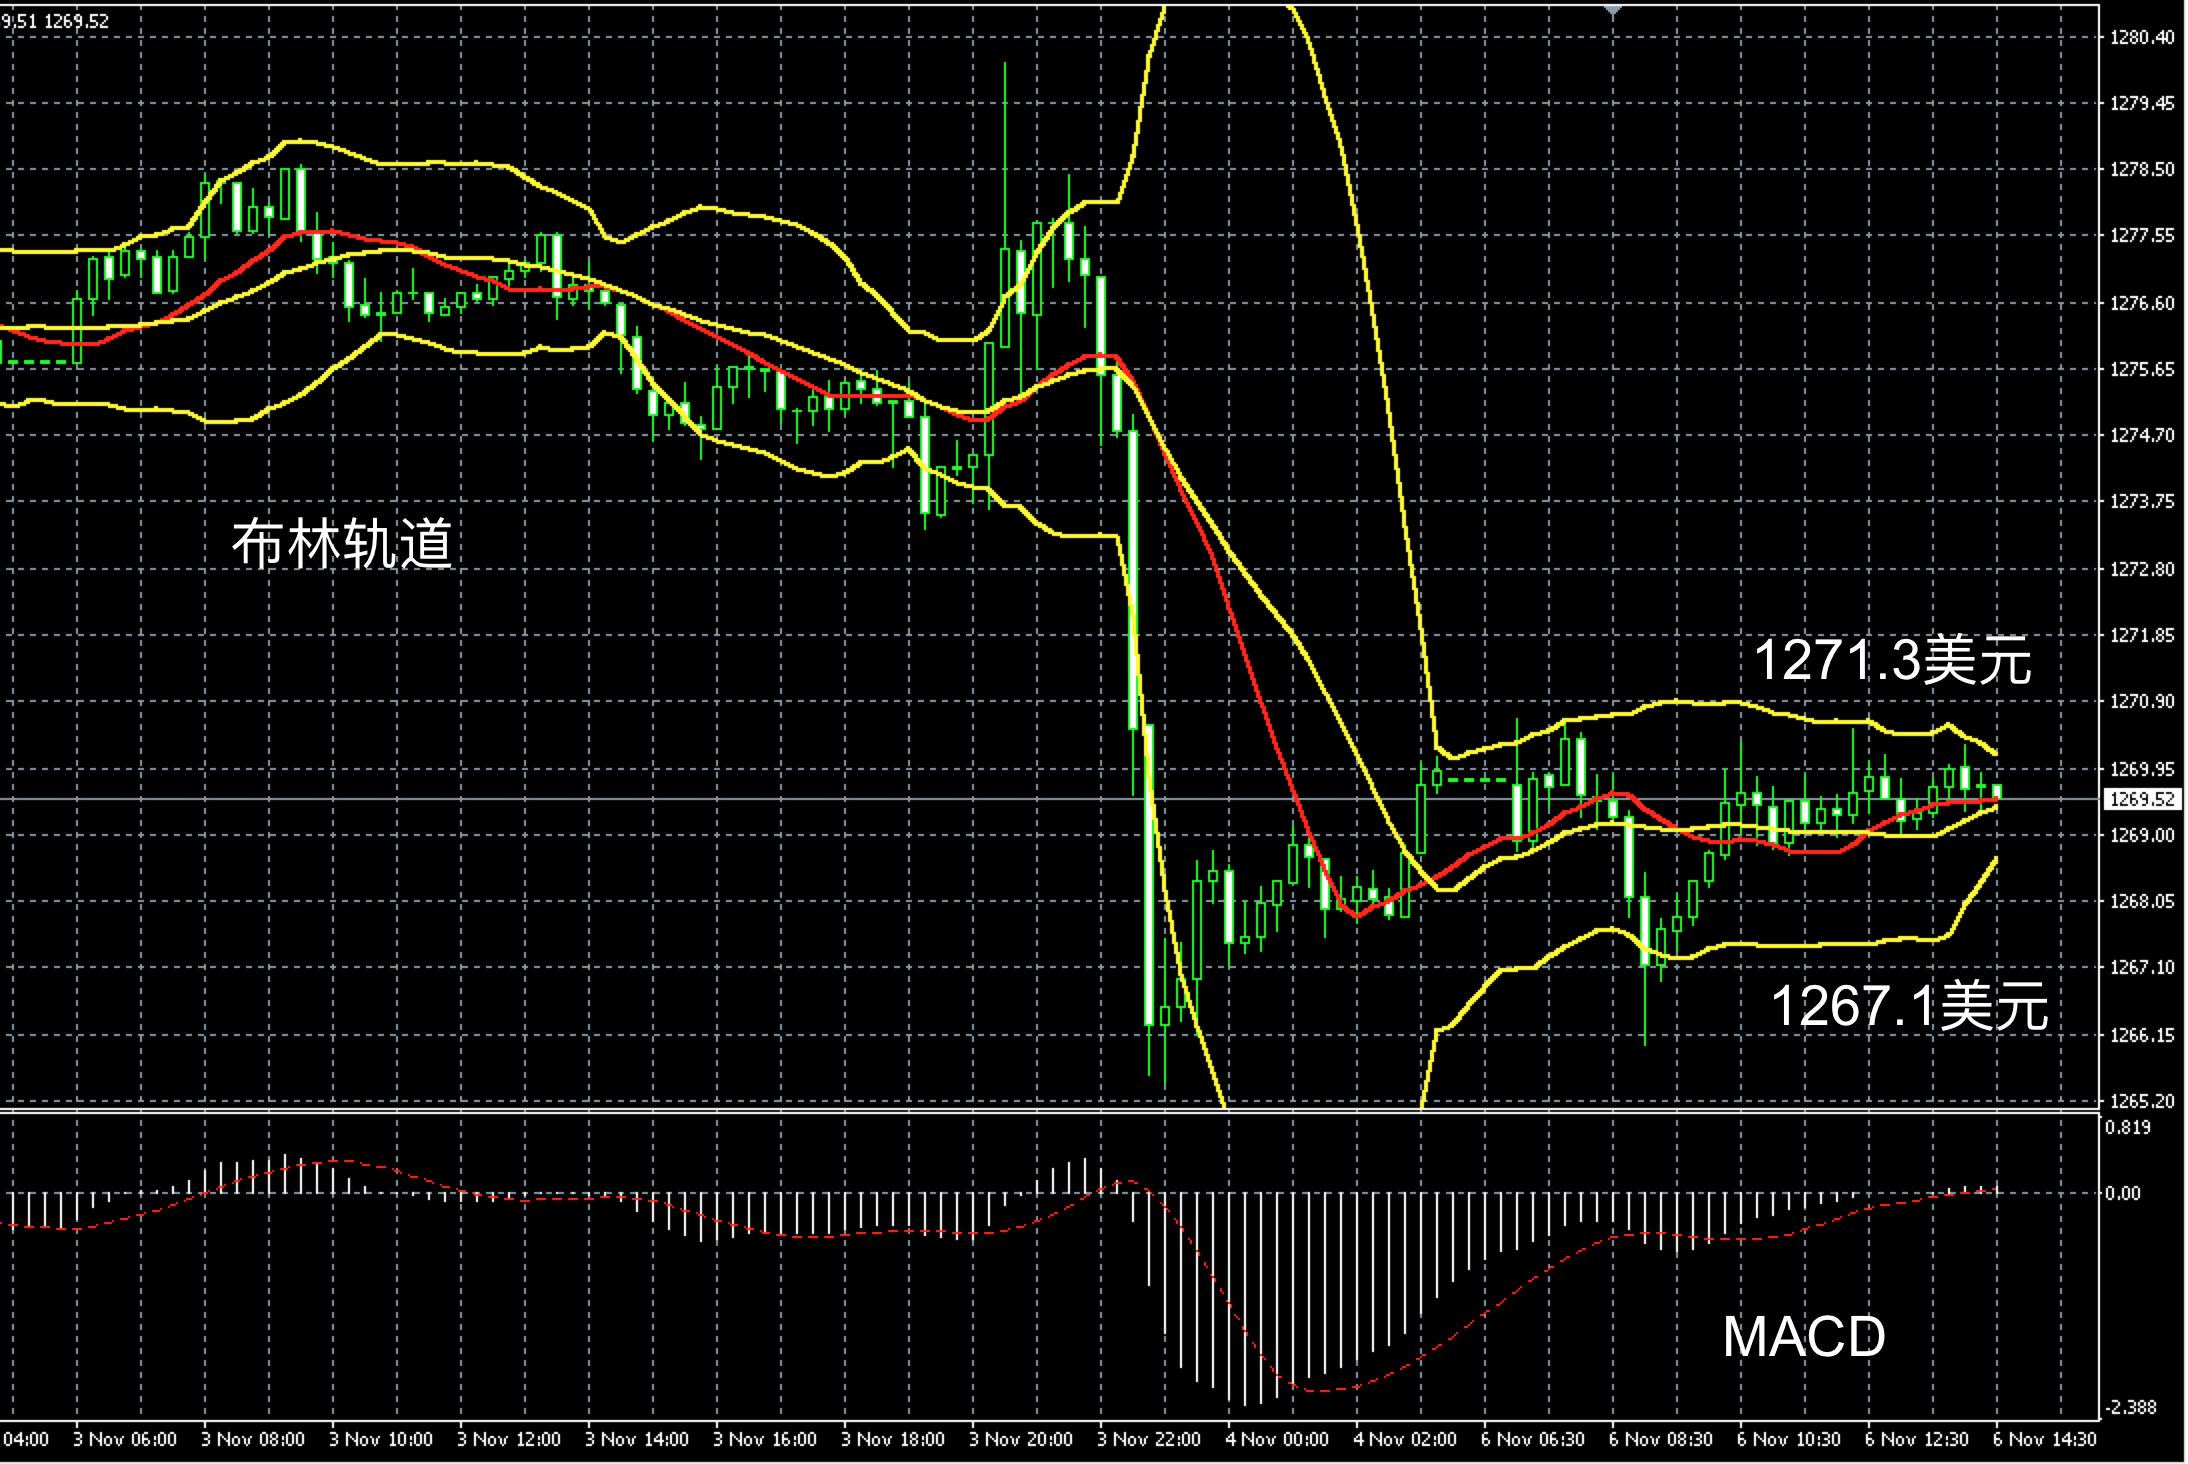Click the MACD text label
This screenshot has height=1464, width=2188.
pyautogui.click(x=1803, y=1336)
